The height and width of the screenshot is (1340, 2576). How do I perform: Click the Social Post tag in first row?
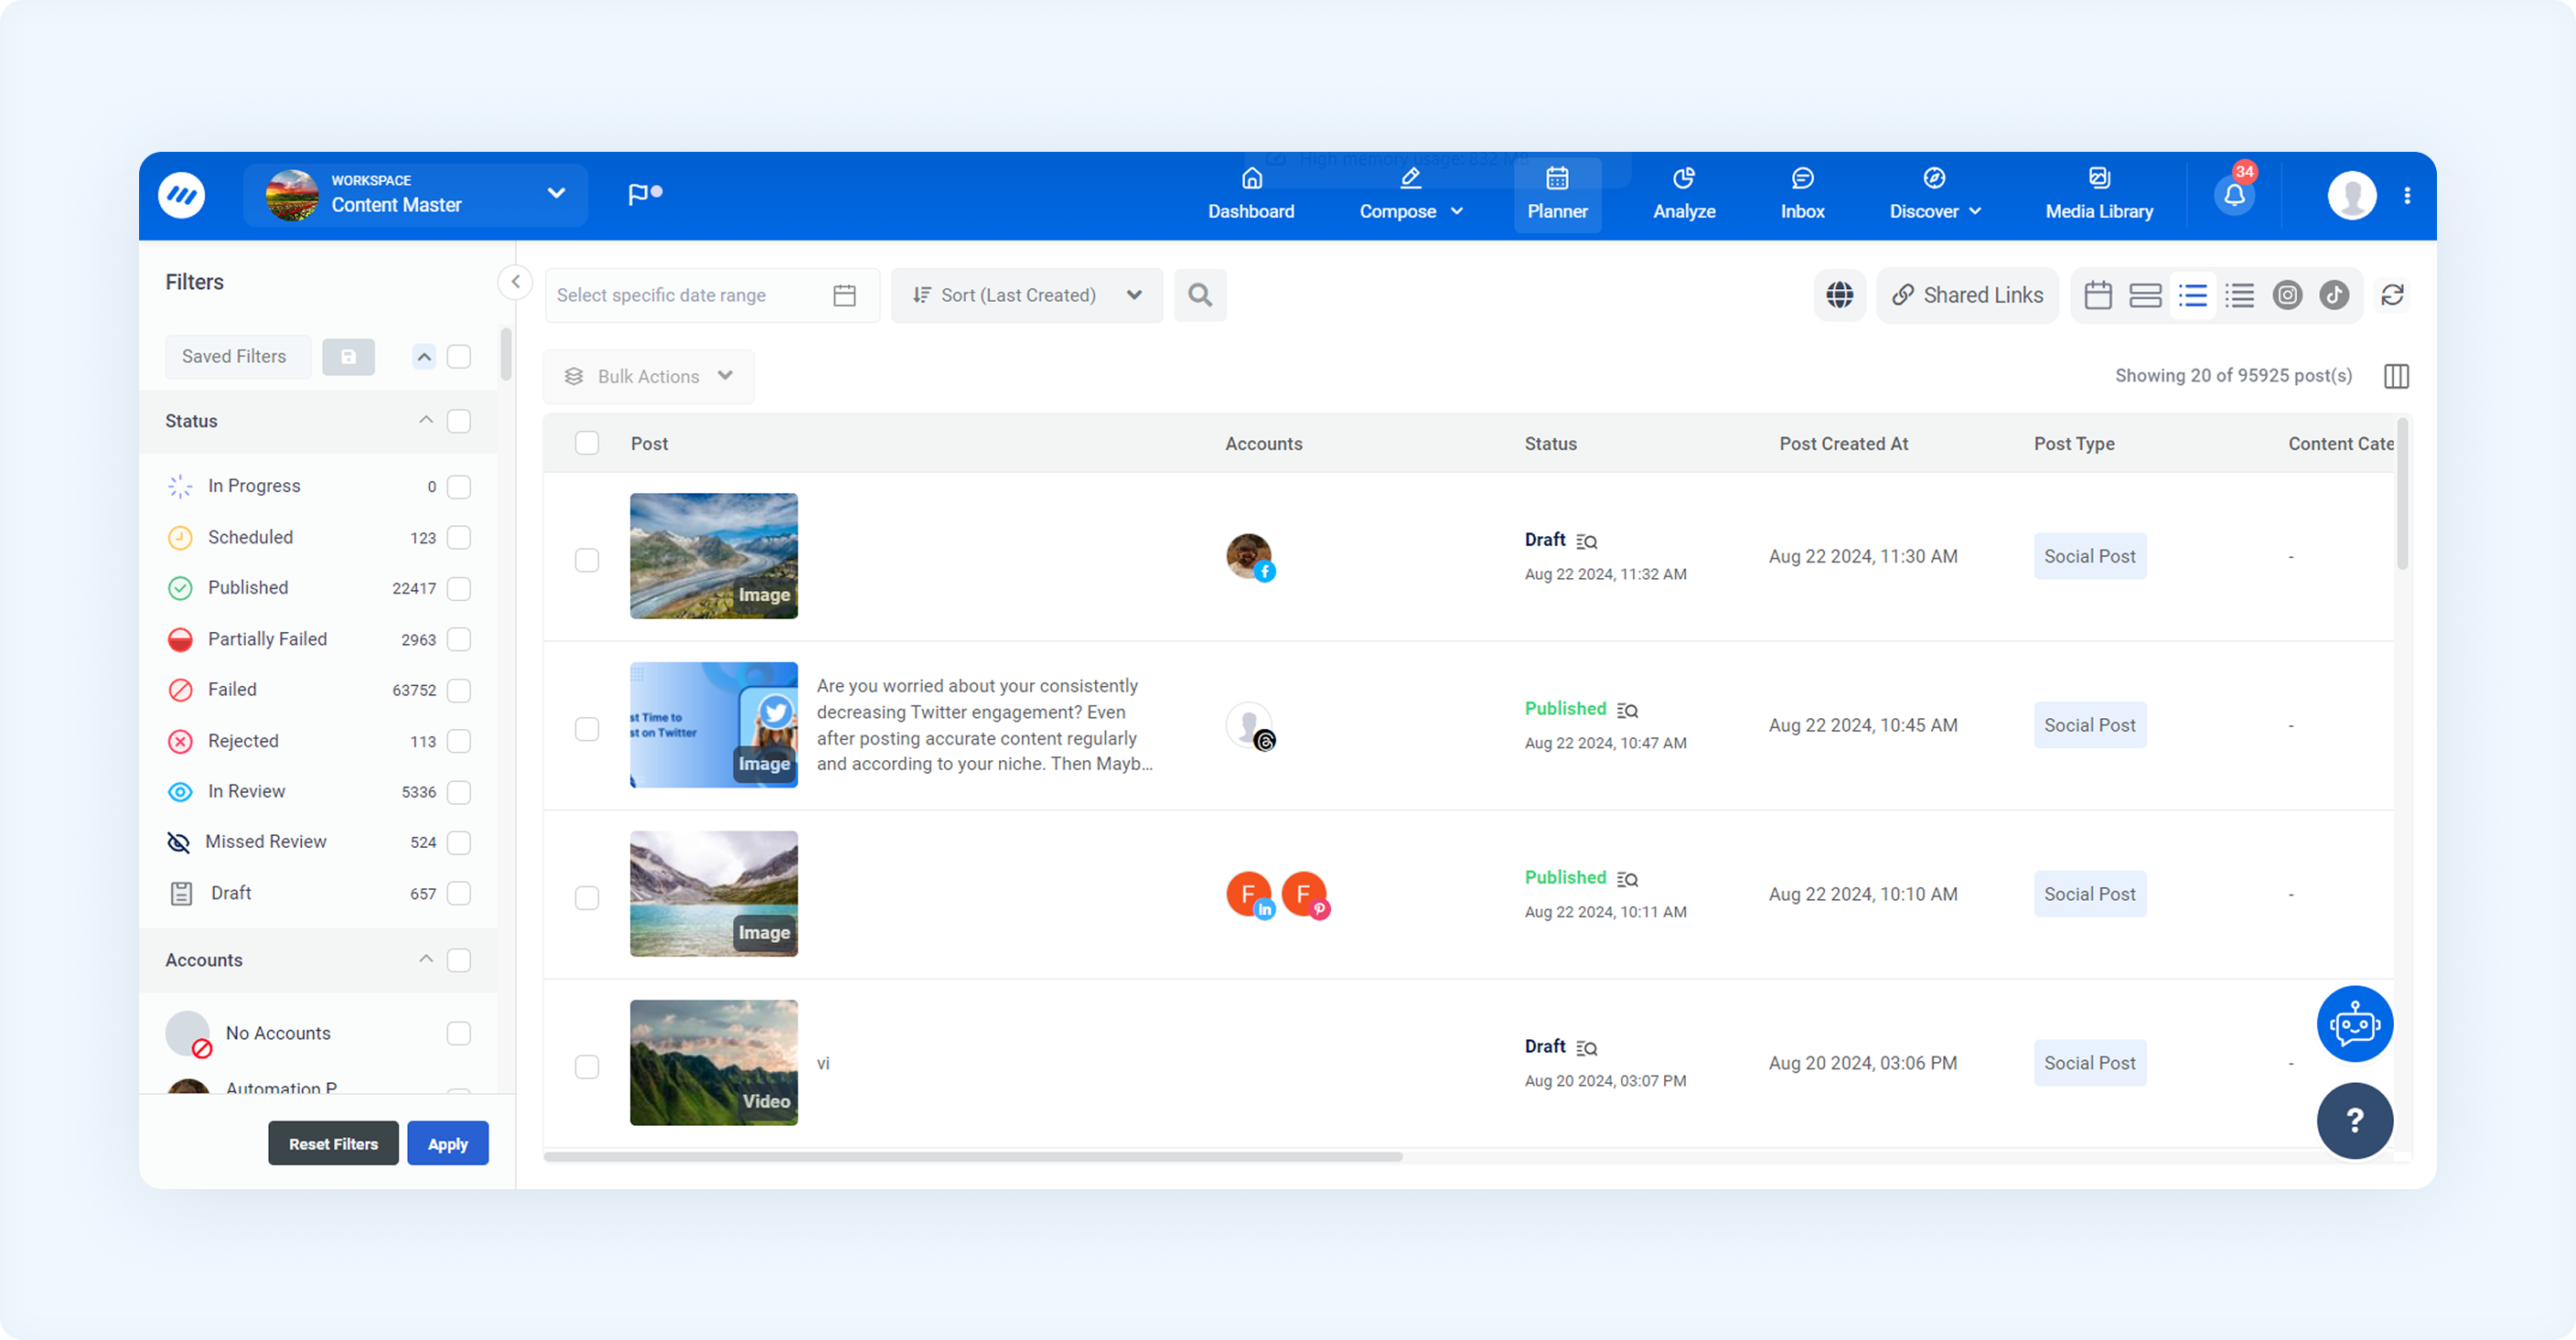[x=2089, y=557]
